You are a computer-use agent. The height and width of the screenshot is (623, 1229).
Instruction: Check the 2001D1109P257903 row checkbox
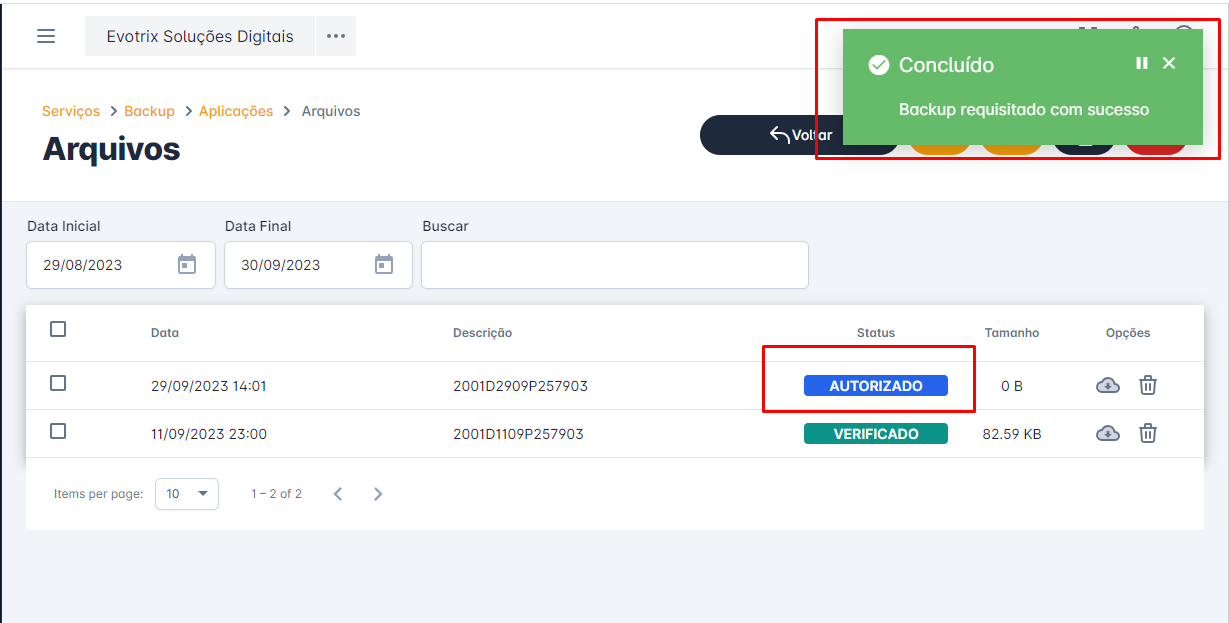click(58, 431)
